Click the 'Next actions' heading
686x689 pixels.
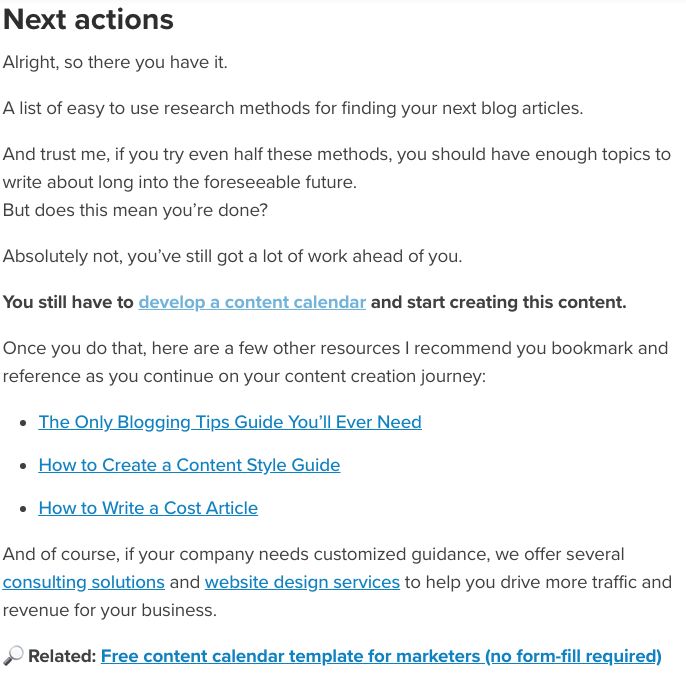coord(88,20)
